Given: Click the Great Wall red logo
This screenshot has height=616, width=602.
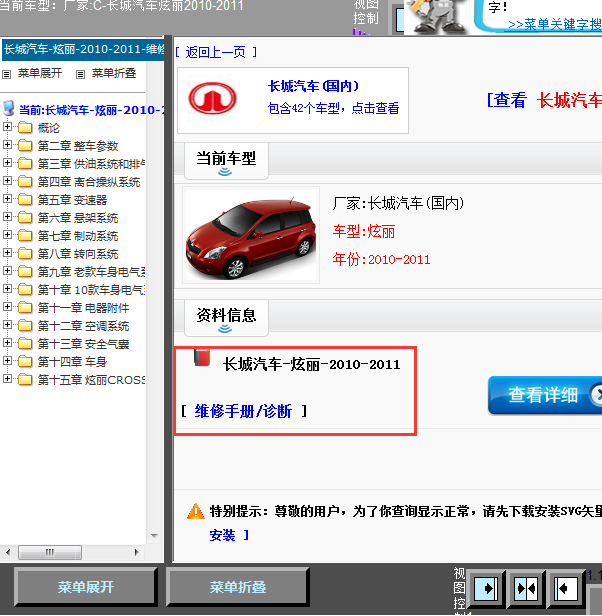Looking at the screenshot, I should pyautogui.click(x=213, y=98).
